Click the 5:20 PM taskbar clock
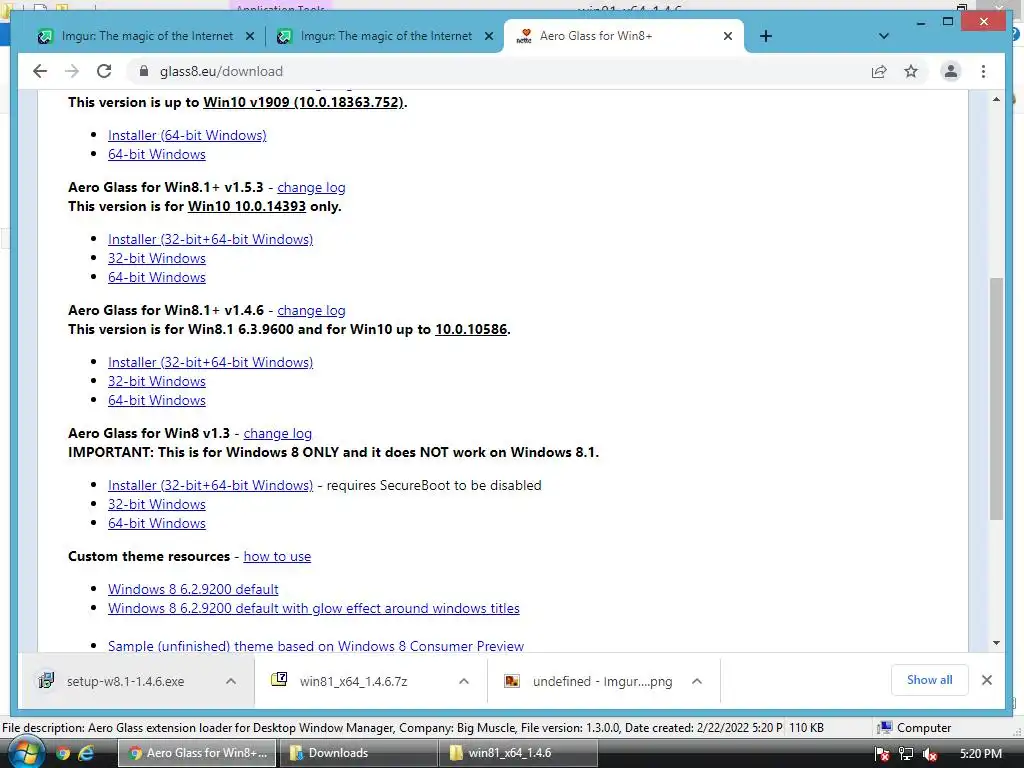 pos(981,753)
